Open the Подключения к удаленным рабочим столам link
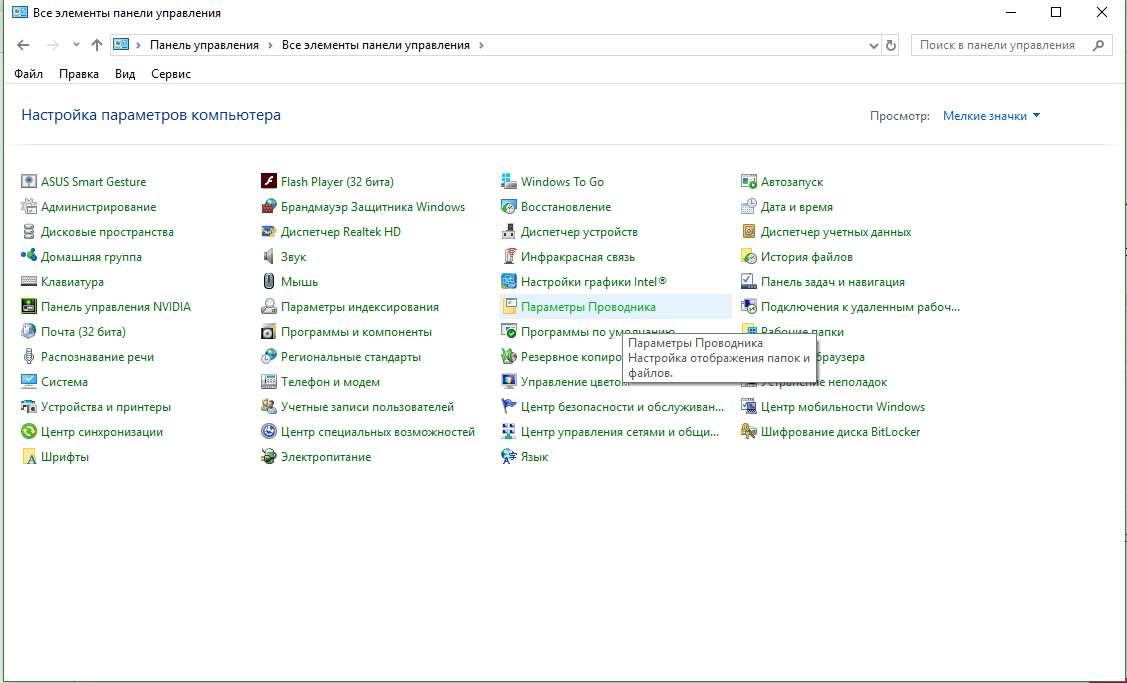The image size is (1127, 683). tap(860, 307)
